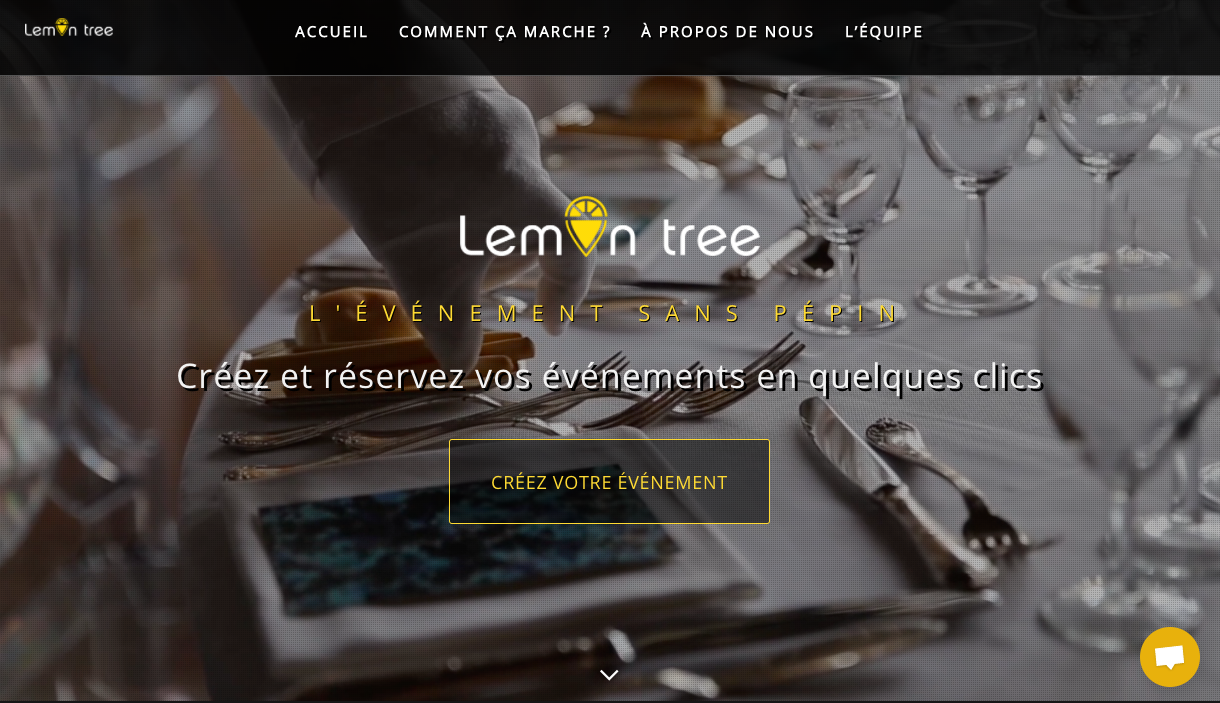Image resolution: width=1220 pixels, height=703 pixels.
Task: Click the down chevron below the hero
Action: click(x=609, y=675)
